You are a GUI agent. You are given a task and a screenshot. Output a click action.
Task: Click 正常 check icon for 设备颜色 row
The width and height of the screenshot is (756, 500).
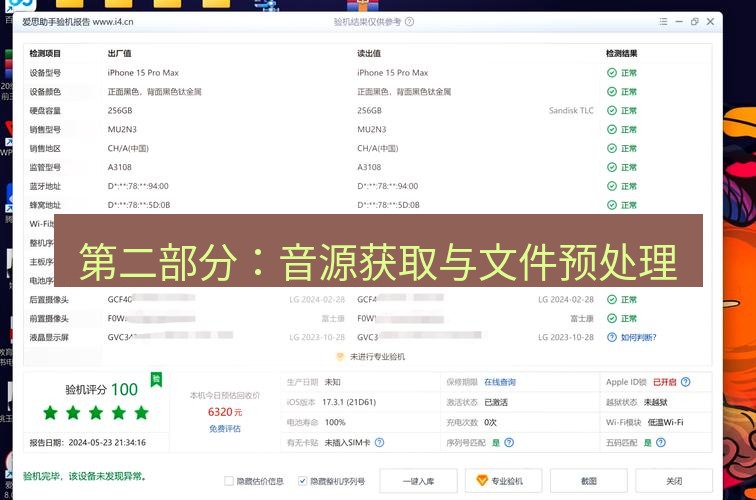612,92
